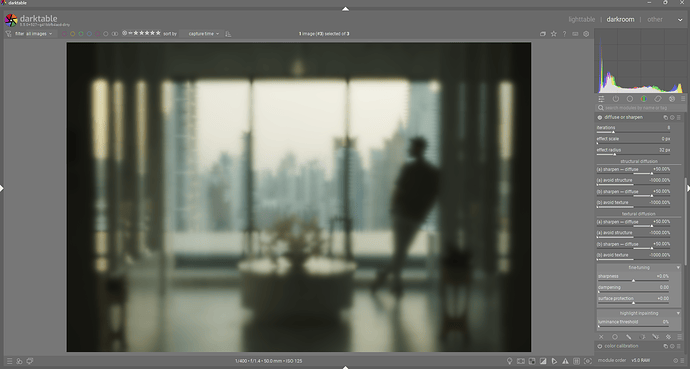
Task: Select drawn mask blending mode
Action: 628,337
